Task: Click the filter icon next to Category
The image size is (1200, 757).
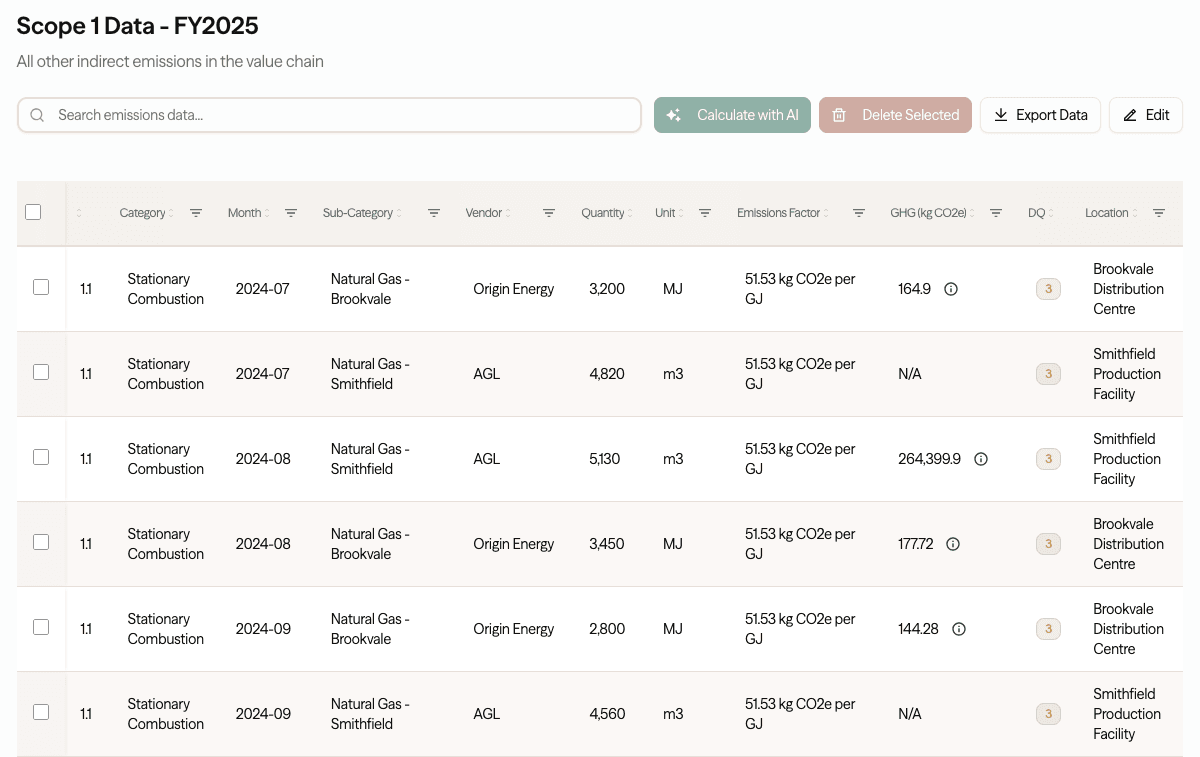Action: pyautogui.click(x=196, y=213)
